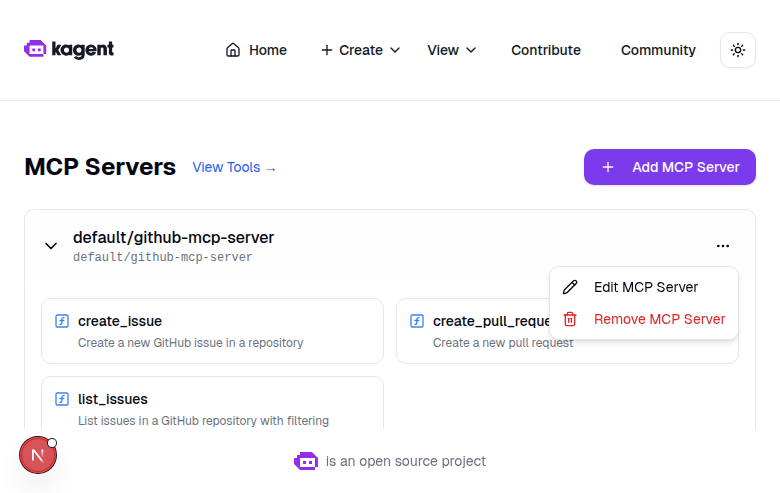The width and height of the screenshot is (780, 493).
Task: Click the pencil icon beside Edit MCP Server
Action: pyautogui.click(x=570, y=287)
